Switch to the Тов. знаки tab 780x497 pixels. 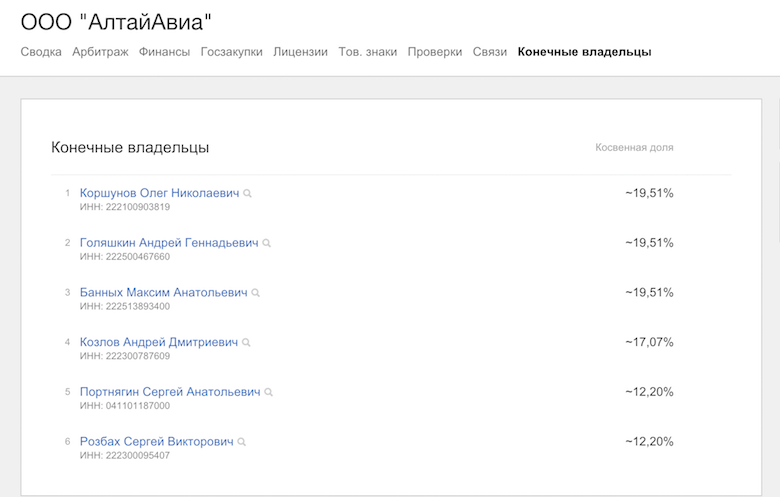point(368,52)
